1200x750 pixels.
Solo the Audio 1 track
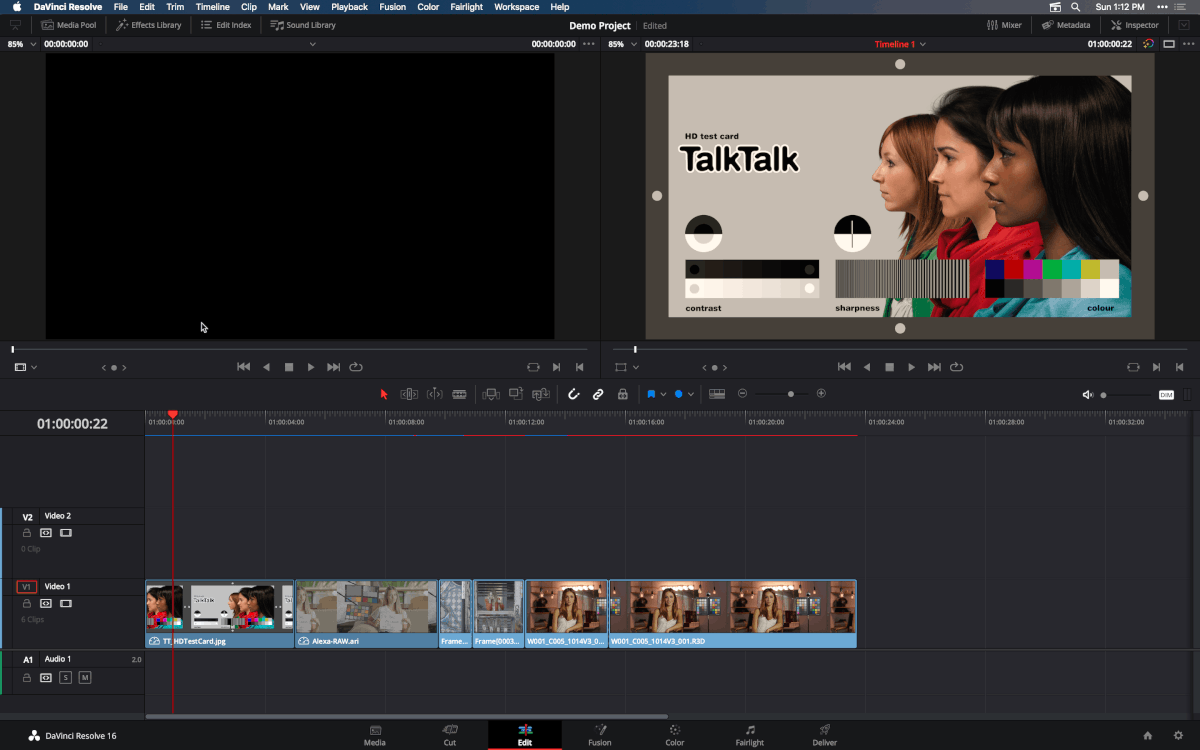(65, 677)
